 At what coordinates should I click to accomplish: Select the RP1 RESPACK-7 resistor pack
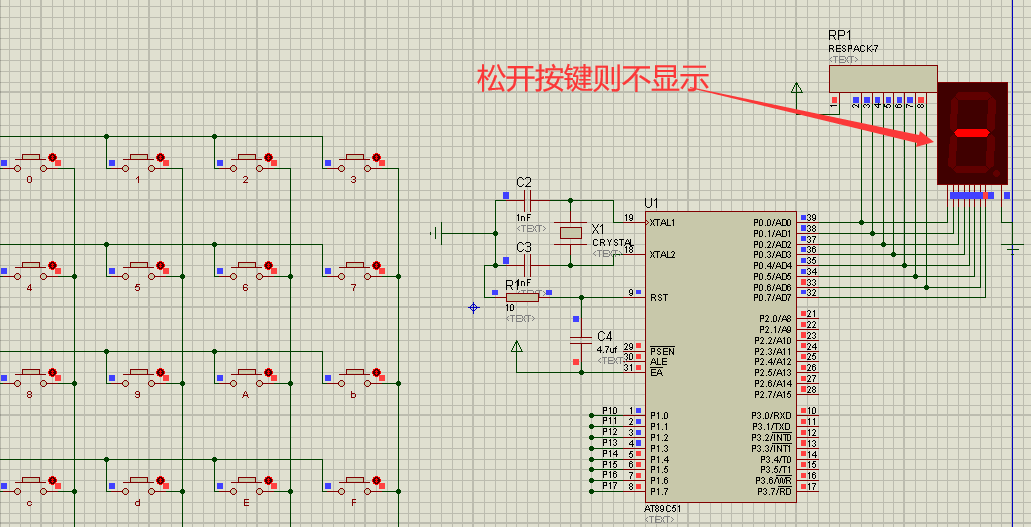(x=883, y=78)
